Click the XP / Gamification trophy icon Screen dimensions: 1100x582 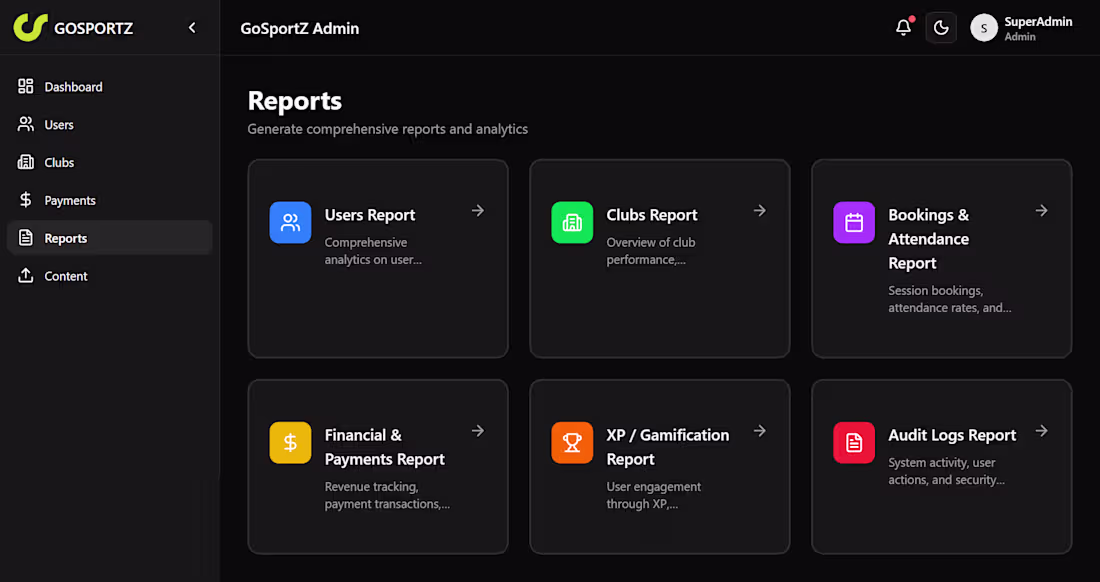click(572, 442)
